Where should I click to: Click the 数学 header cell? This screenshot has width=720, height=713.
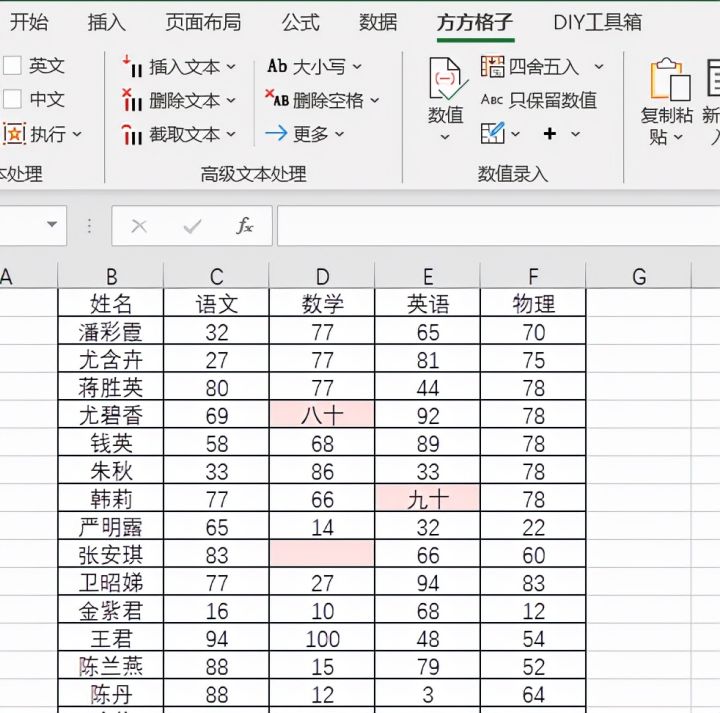tap(322, 303)
